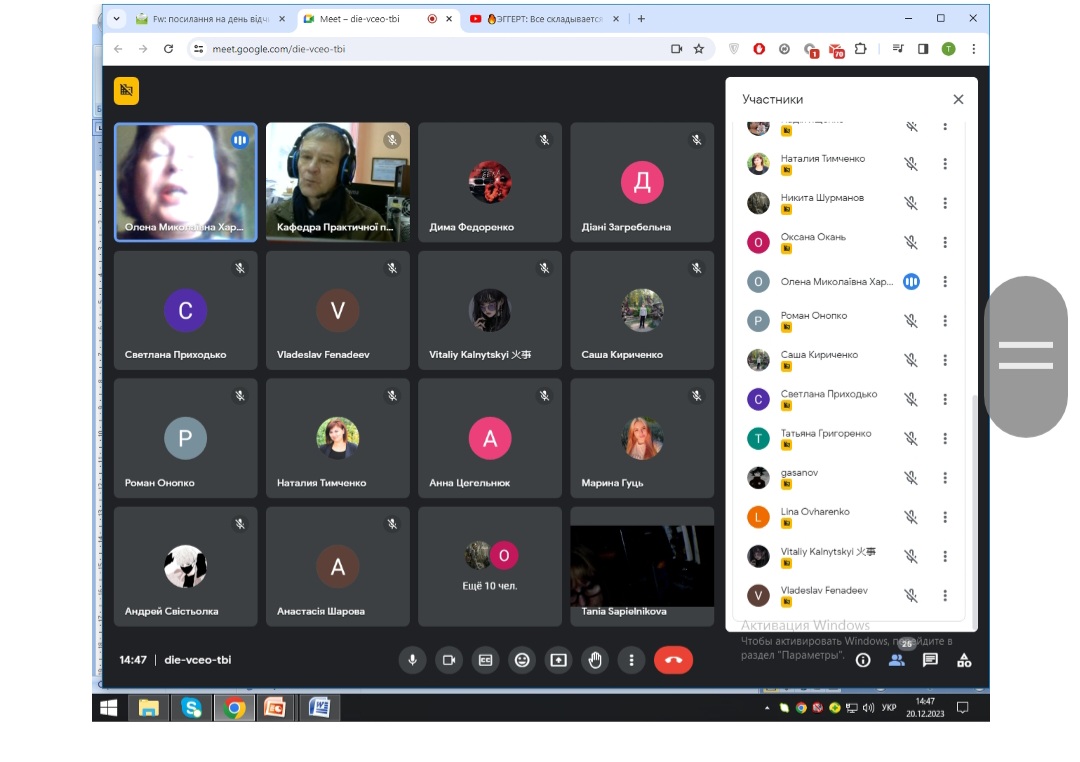Image resolution: width=1080 pixels, height=762 pixels.
Task: Go back in the browser
Action: [x=118, y=49]
